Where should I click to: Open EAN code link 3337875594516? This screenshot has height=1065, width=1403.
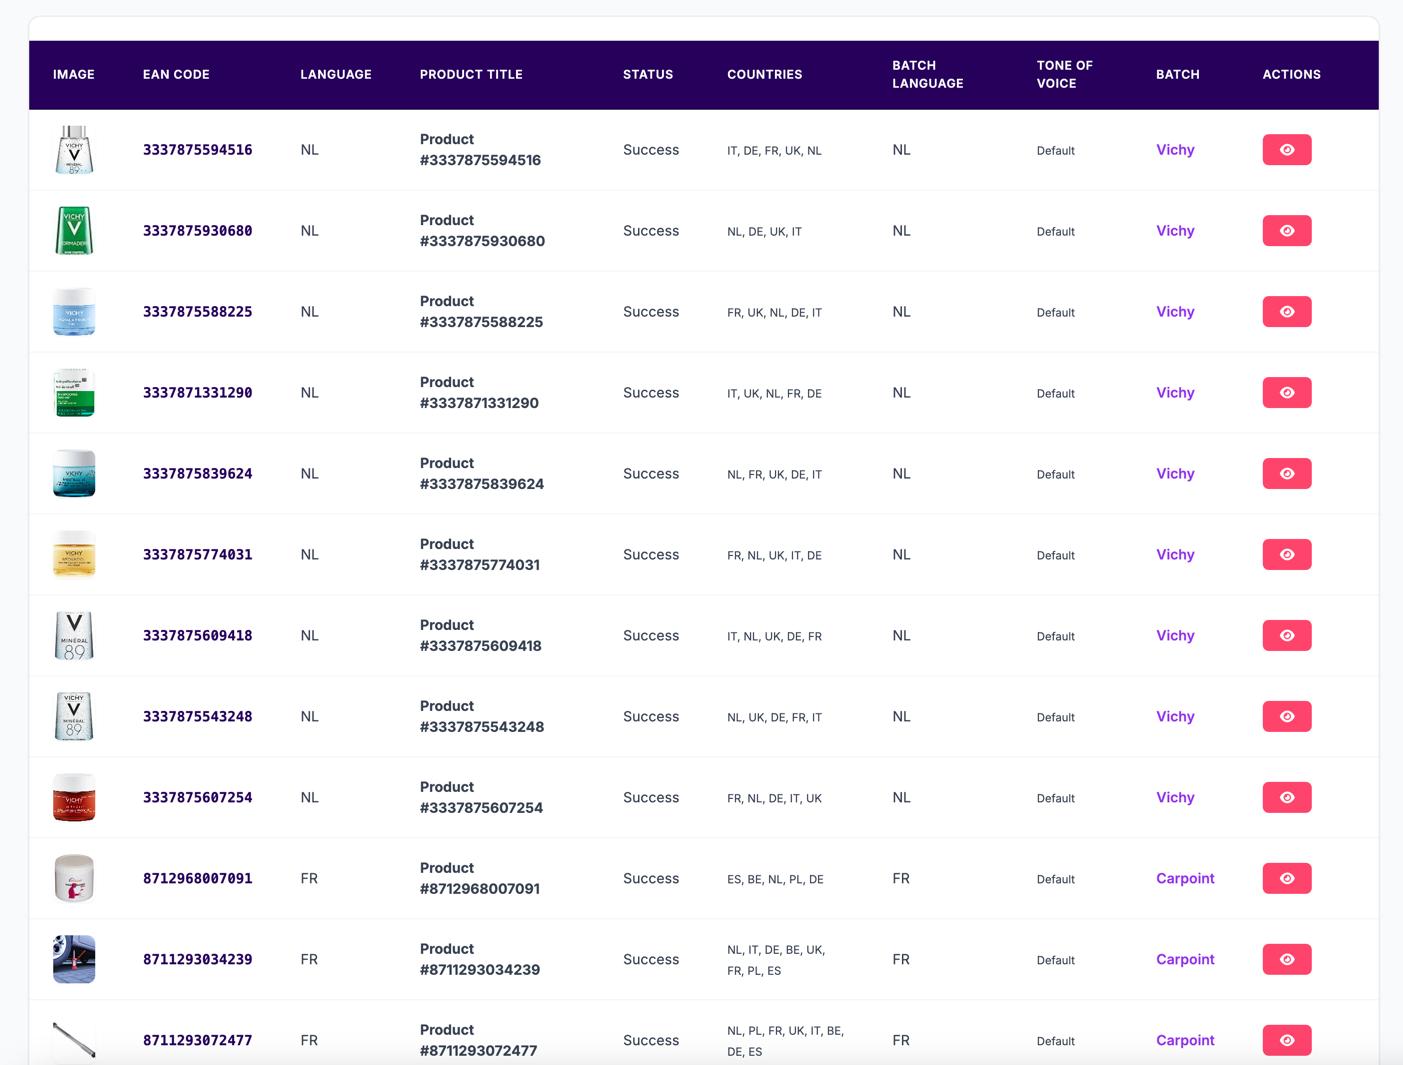pyautogui.click(x=197, y=149)
